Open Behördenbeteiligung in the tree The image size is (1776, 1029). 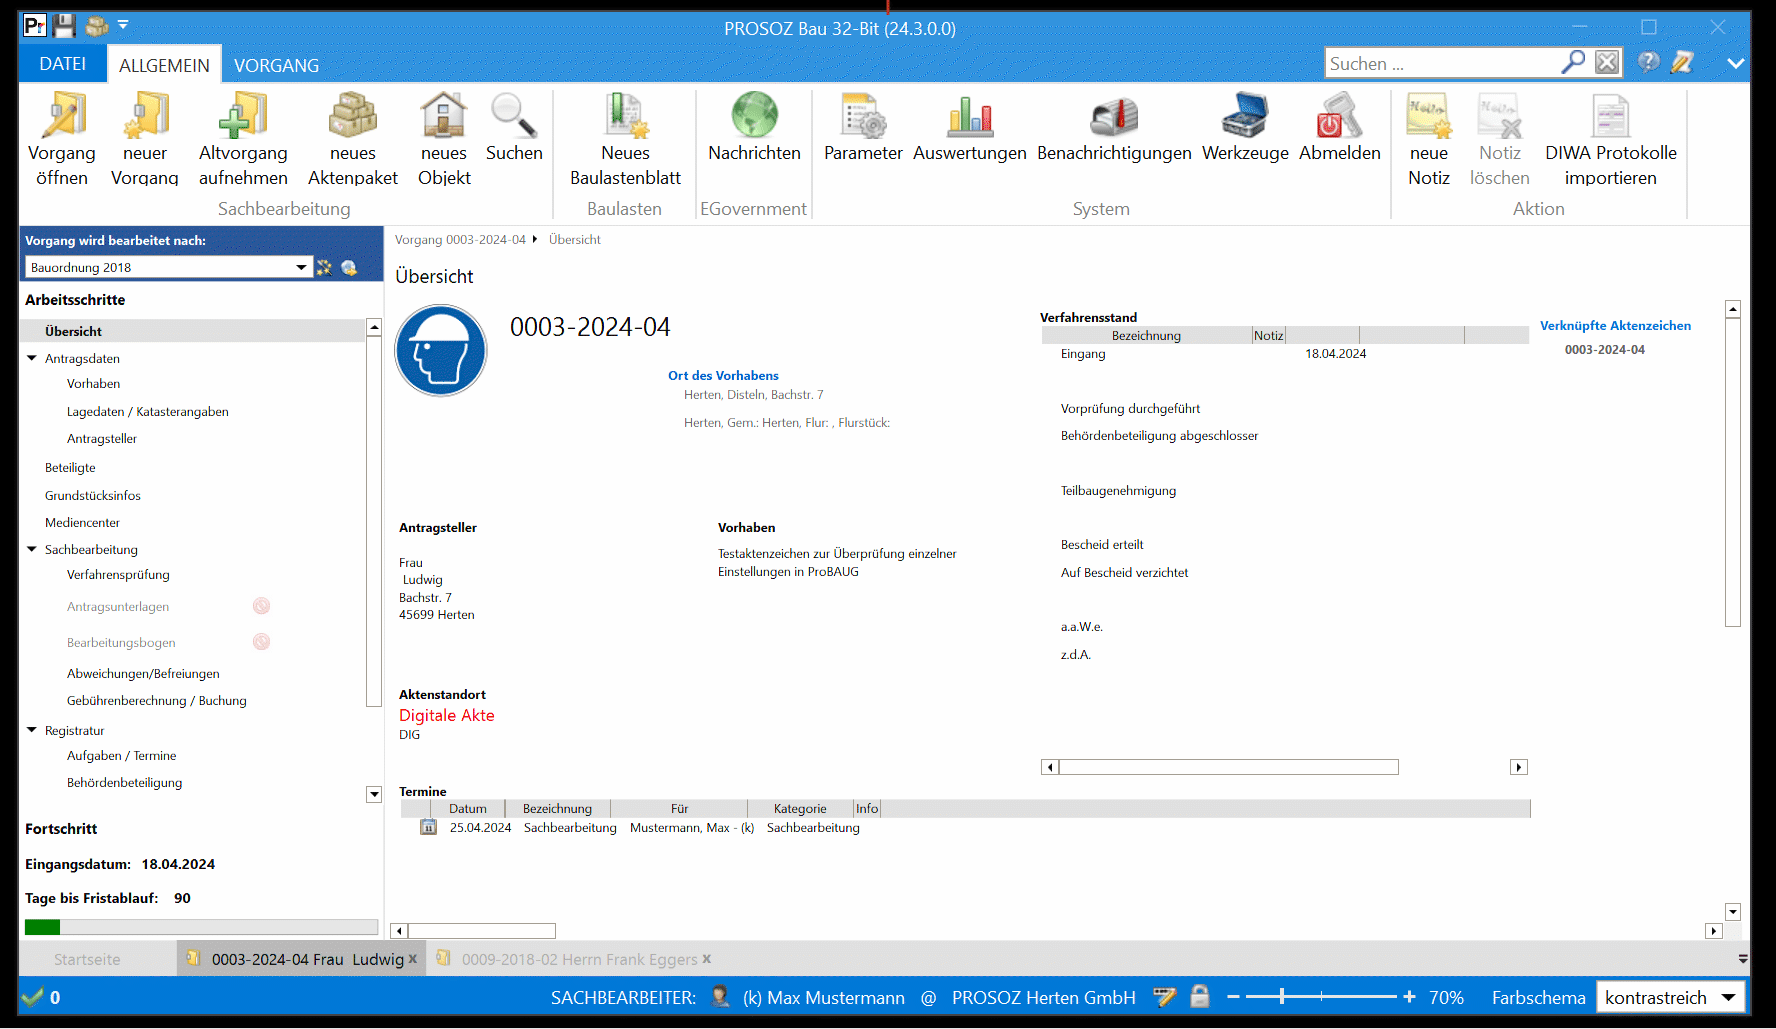pyautogui.click(x=125, y=783)
